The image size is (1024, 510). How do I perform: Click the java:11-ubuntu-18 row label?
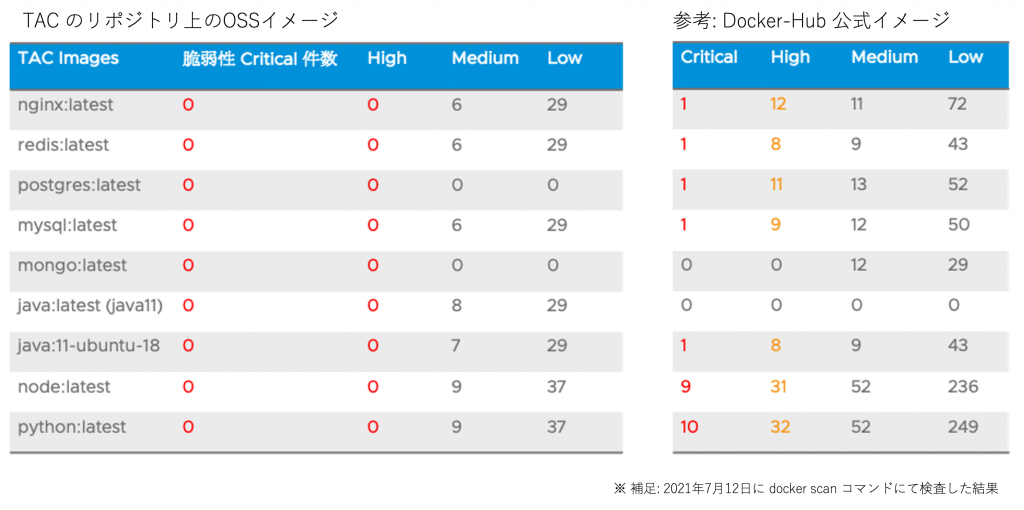pos(89,346)
